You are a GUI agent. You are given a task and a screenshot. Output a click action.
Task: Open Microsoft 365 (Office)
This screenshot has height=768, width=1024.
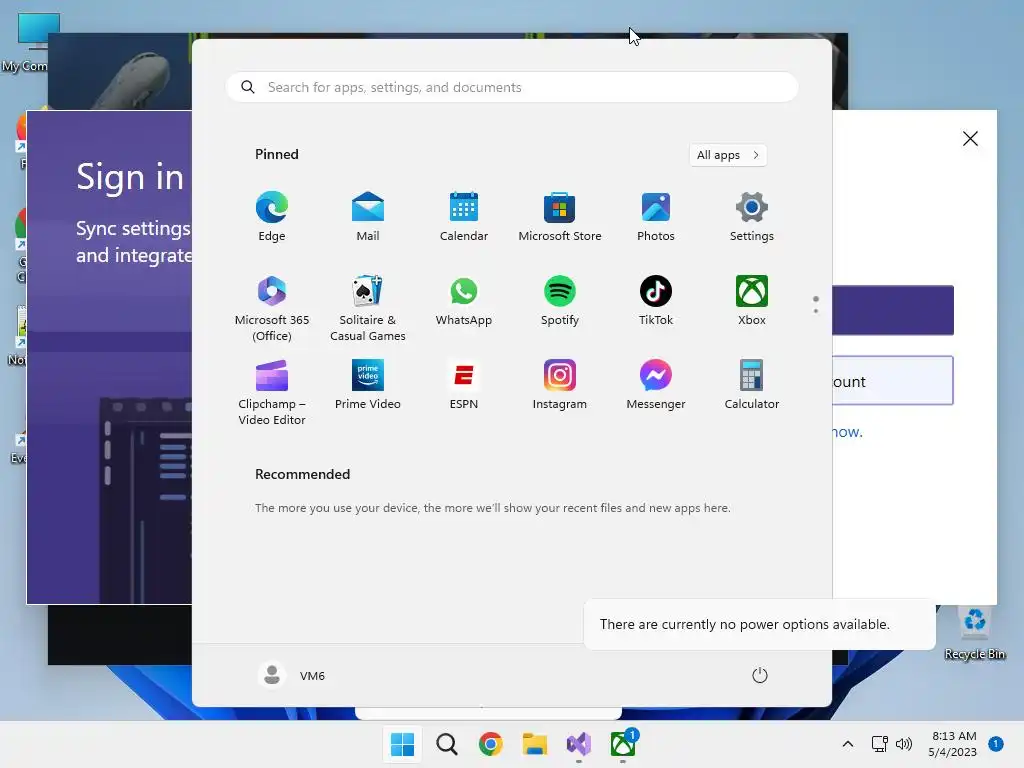click(272, 308)
